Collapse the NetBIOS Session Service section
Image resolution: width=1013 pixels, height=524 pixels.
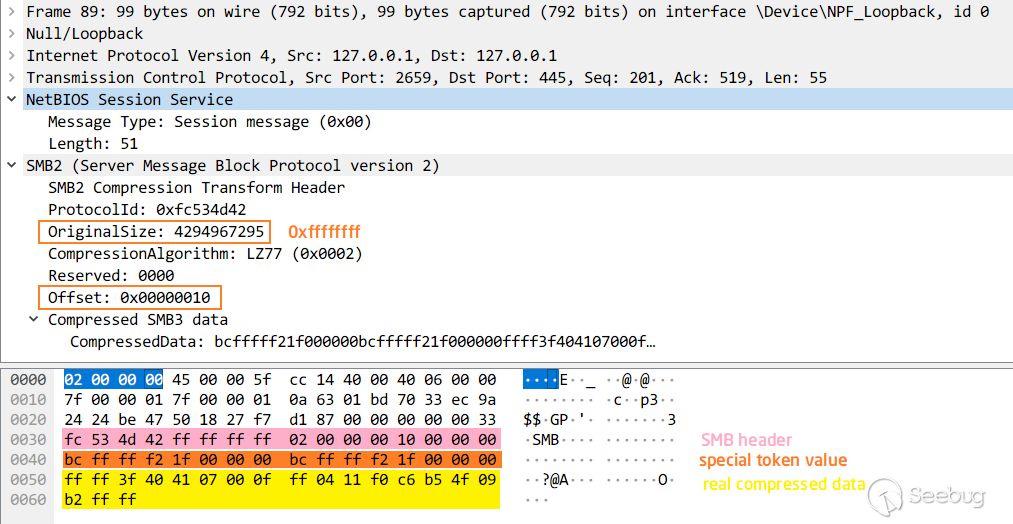click(x=11, y=100)
